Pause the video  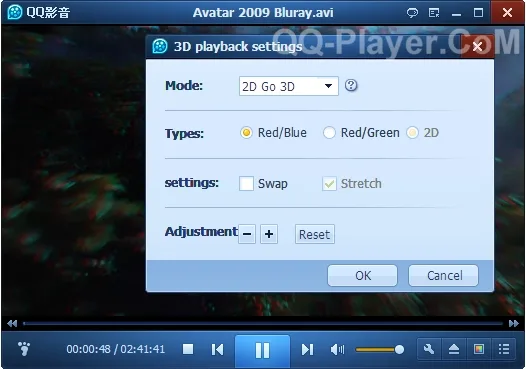pyautogui.click(x=262, y=351)
